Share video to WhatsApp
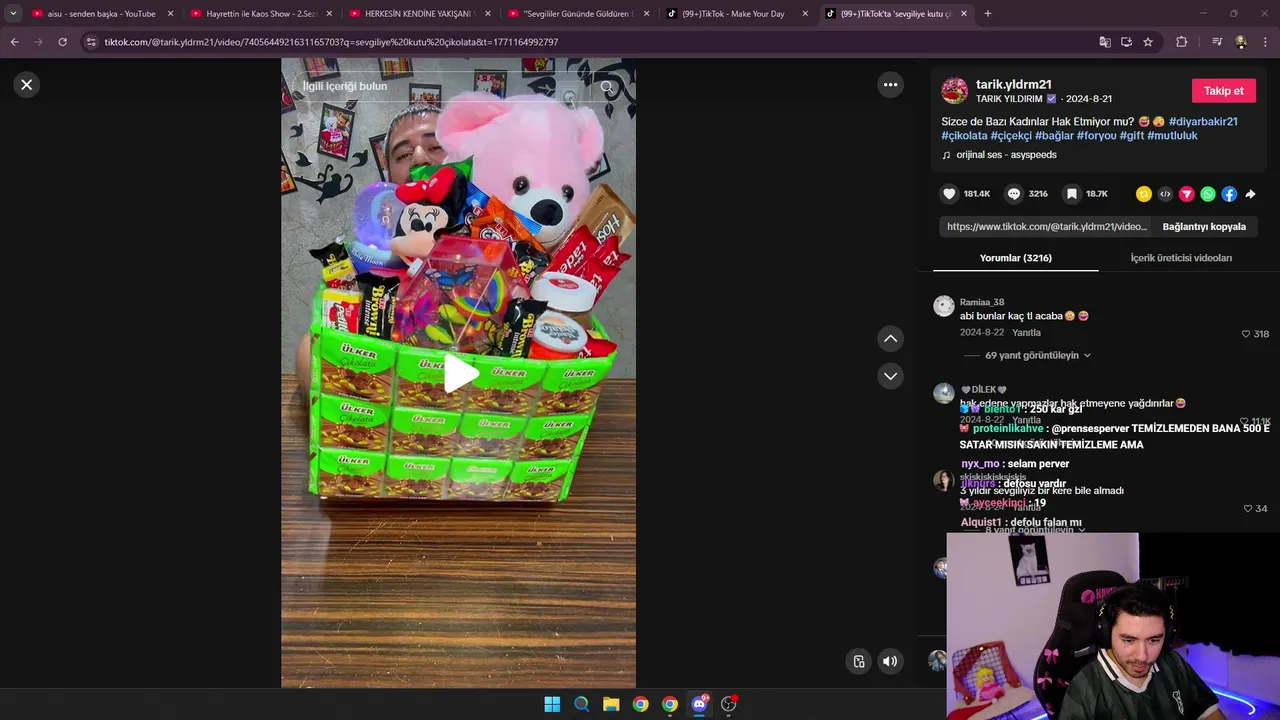The height and width of the screenshot is (720, 1280). point(1208,194)
